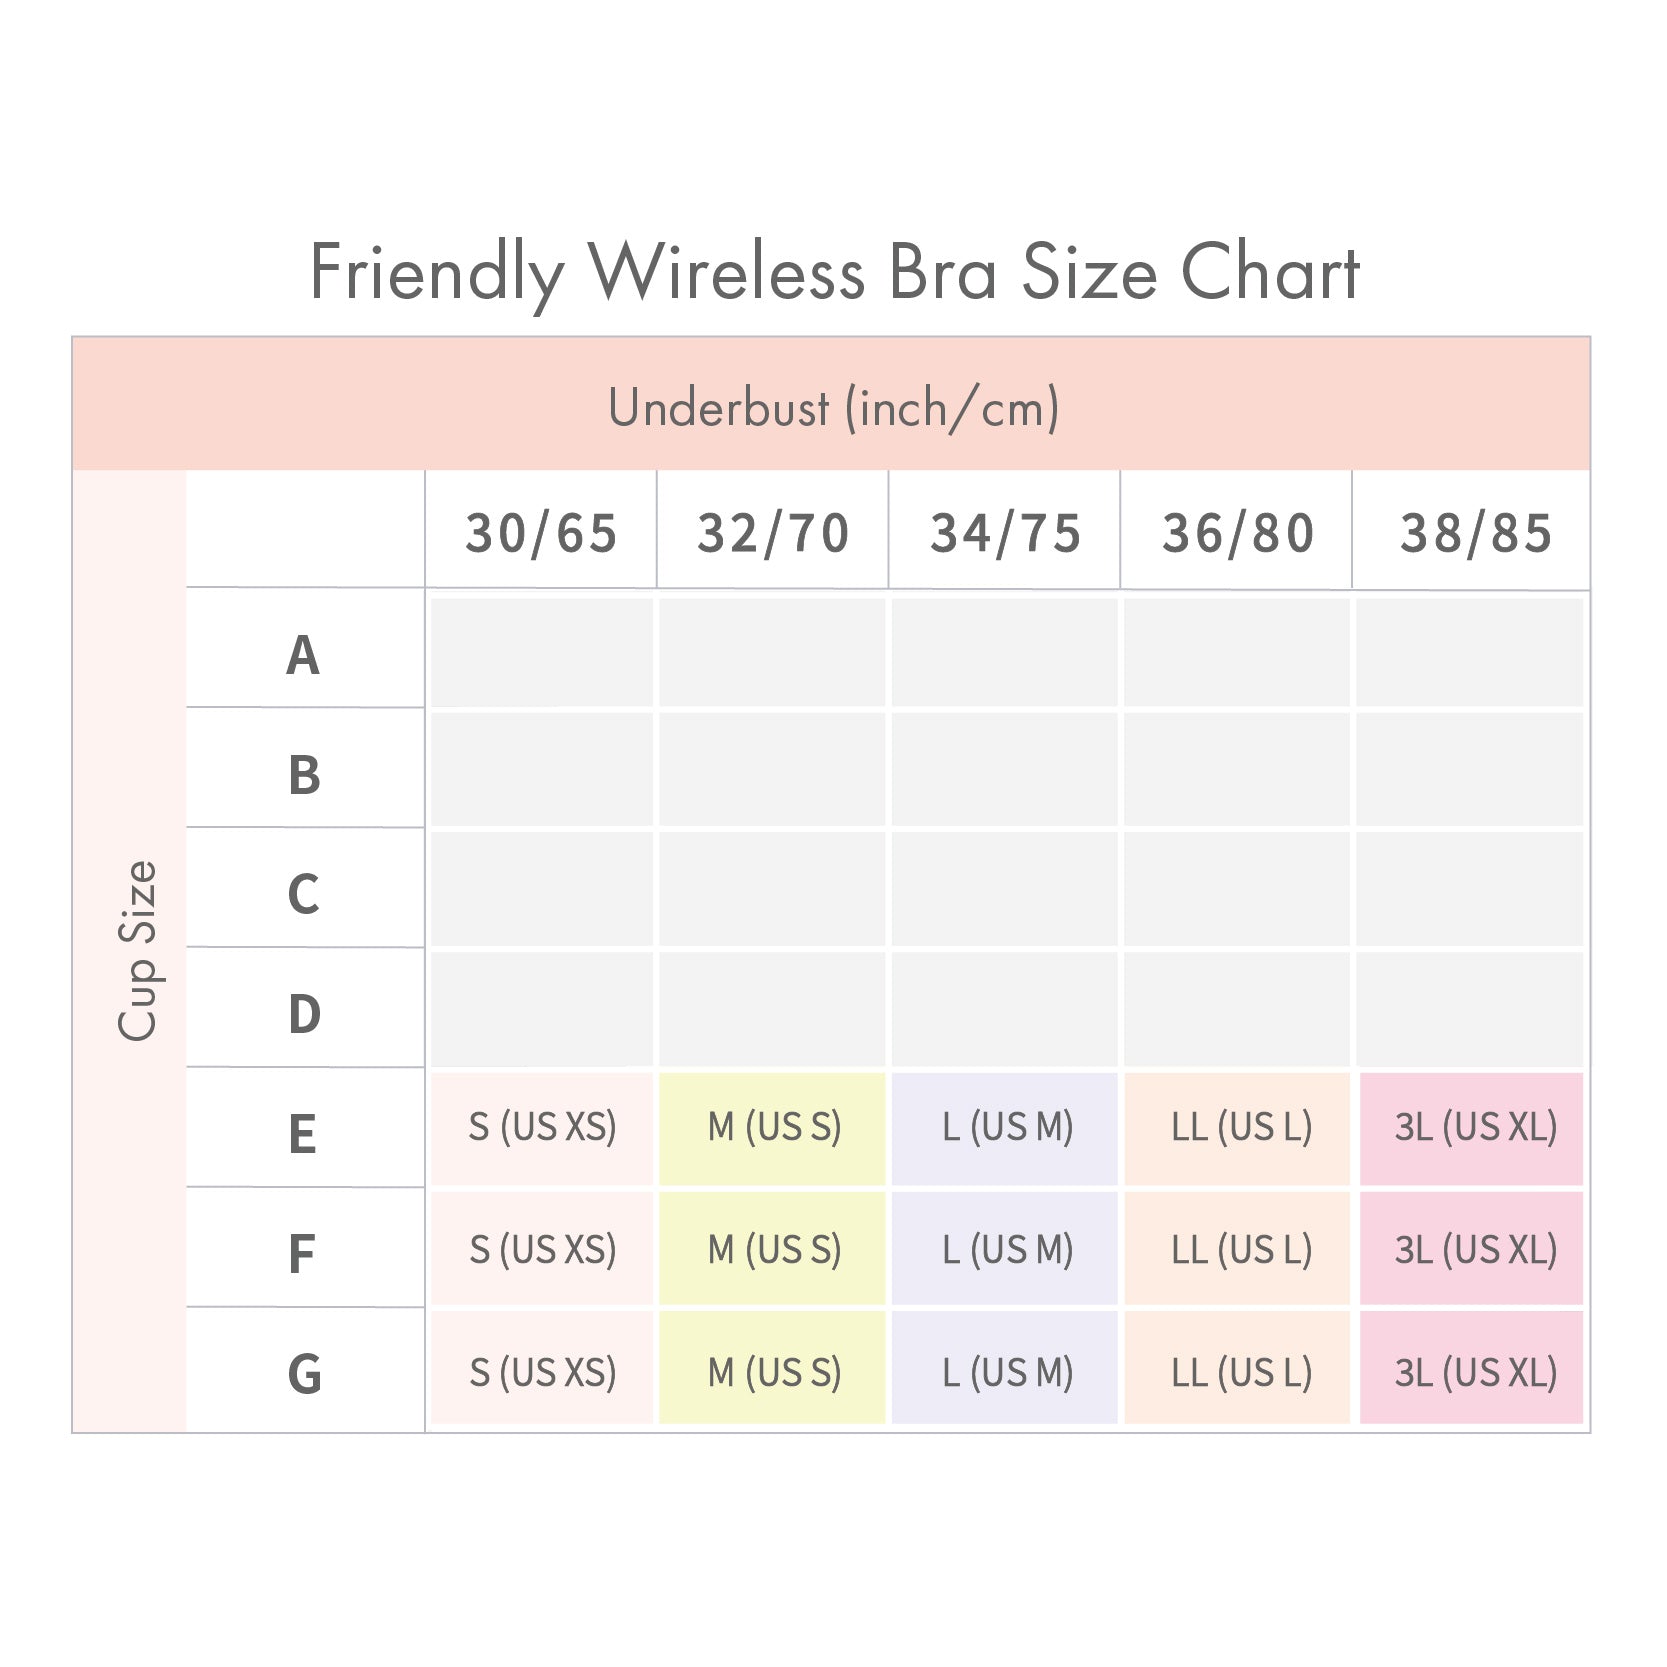Screen dimensions: 1667x1667
Task: Select the 36/80 underbust column header
Action: pos(1237,532)
